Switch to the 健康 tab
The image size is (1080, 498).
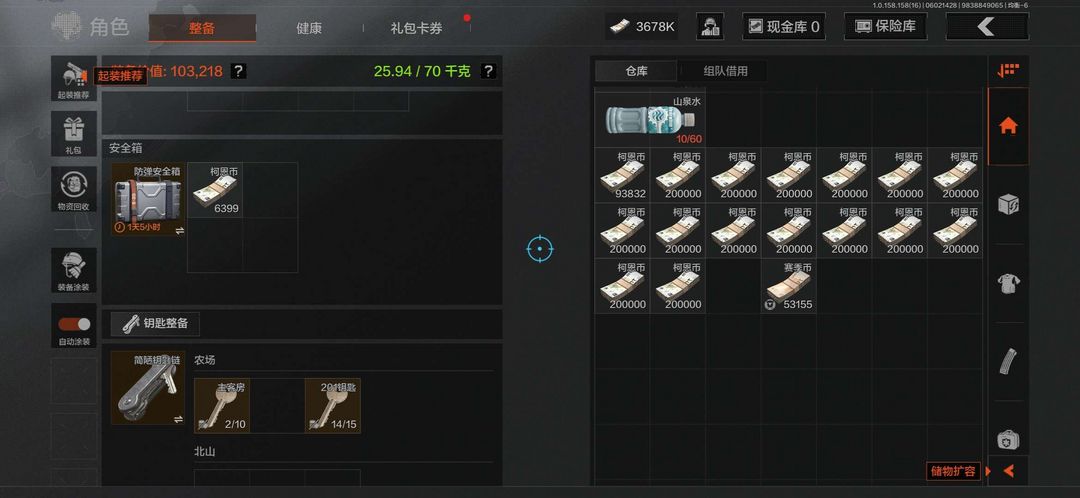[309, 28]
